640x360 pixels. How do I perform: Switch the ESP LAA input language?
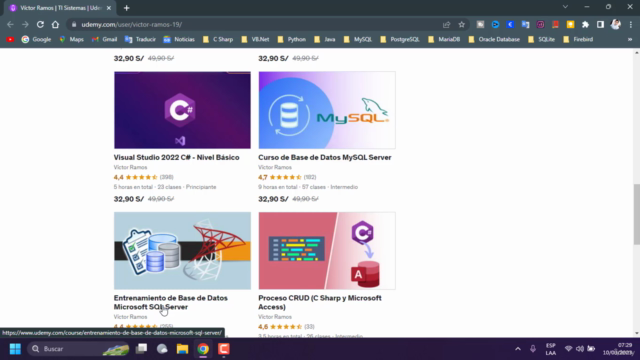point(551,349)
